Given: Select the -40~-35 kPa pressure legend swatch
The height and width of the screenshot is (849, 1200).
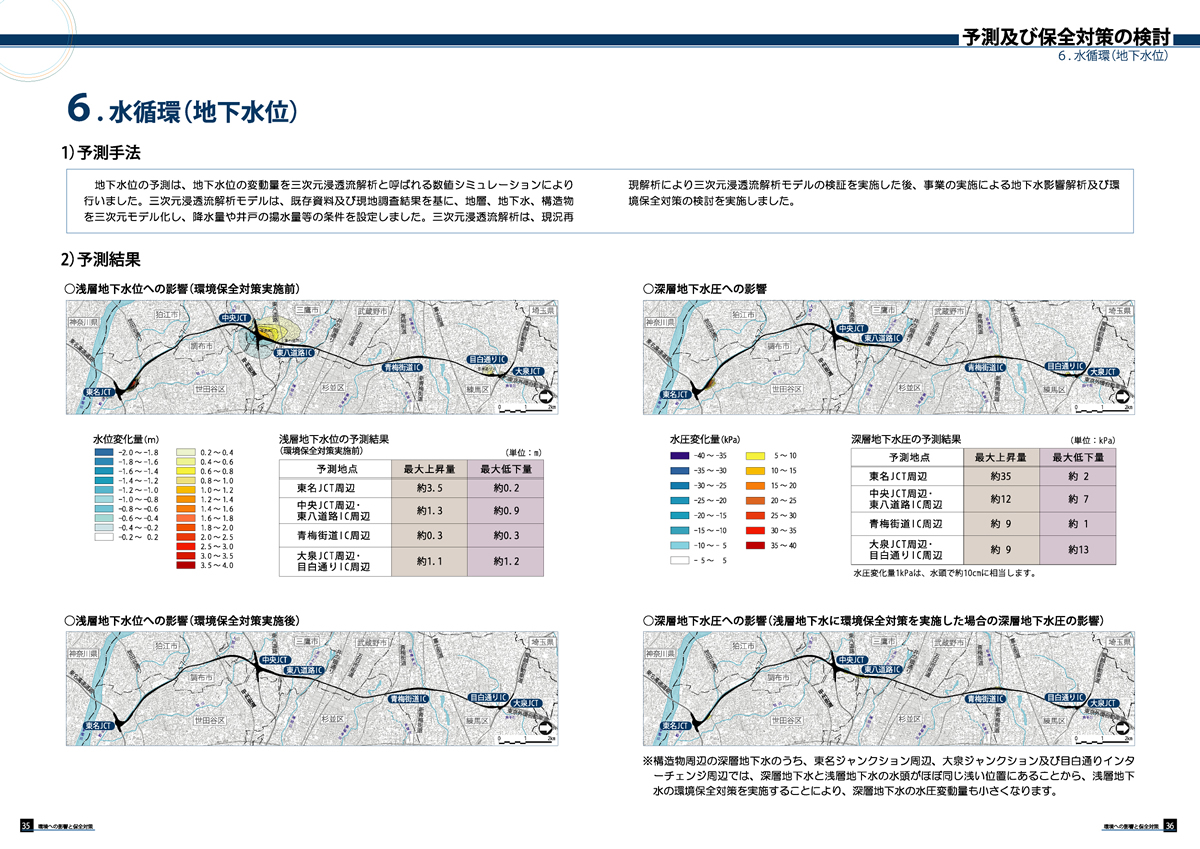Looking at the screenshot, I should pyautogui.click(x=678, y=455).
